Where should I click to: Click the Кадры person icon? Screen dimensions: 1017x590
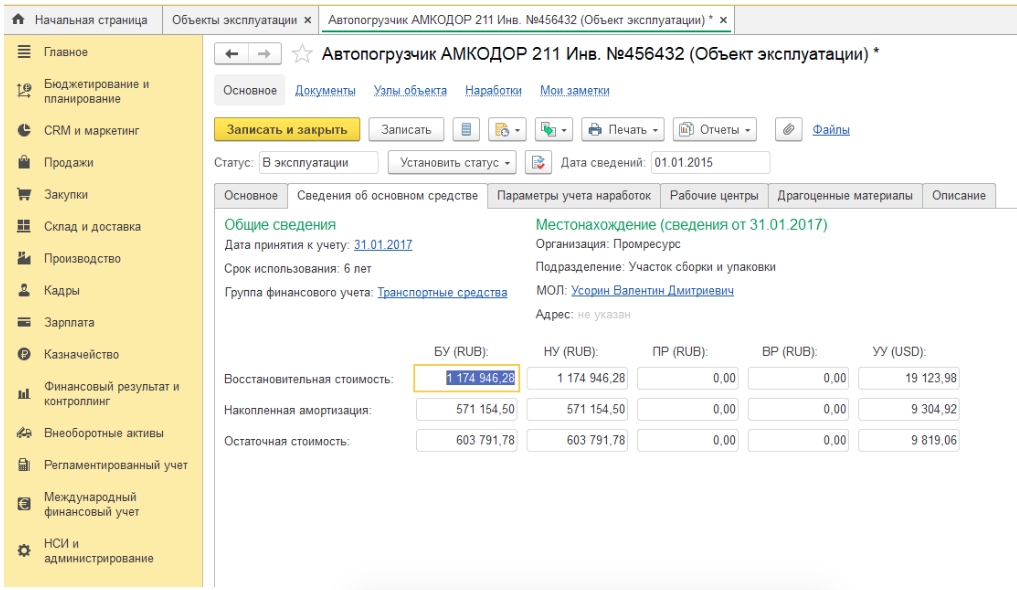(x=24, y=290)
